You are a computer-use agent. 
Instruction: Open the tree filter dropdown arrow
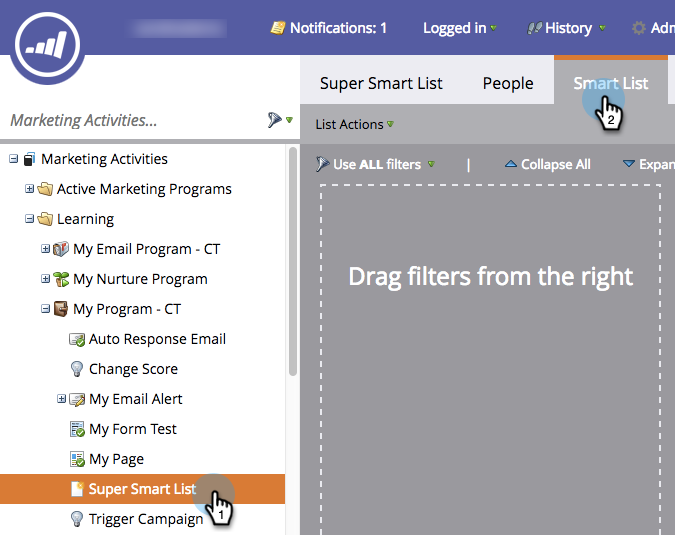(289, 120)
